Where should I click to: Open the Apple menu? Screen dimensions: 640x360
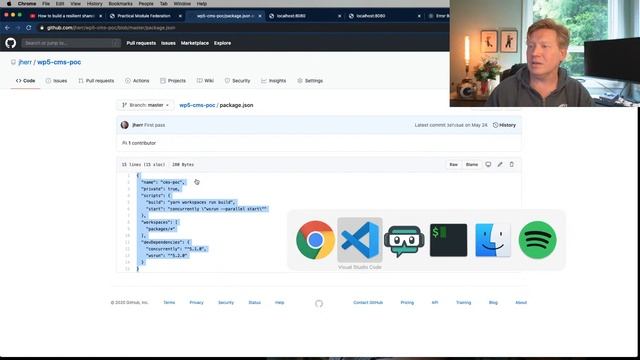coord(9,4)
